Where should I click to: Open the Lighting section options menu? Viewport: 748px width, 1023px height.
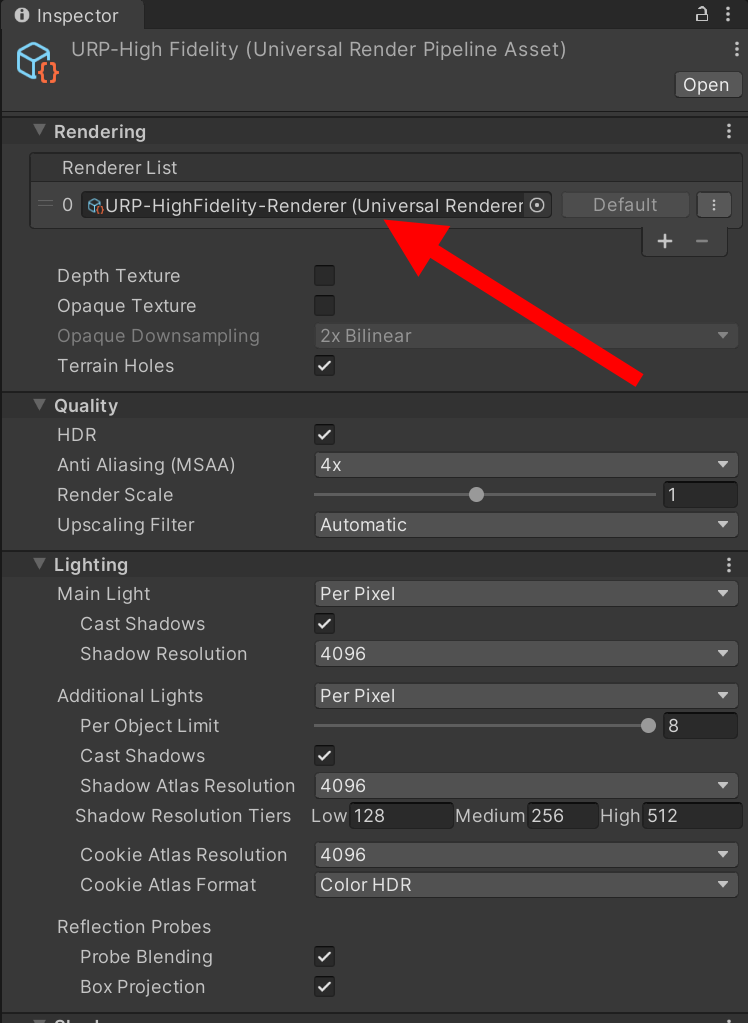click(x=729, y=565)
